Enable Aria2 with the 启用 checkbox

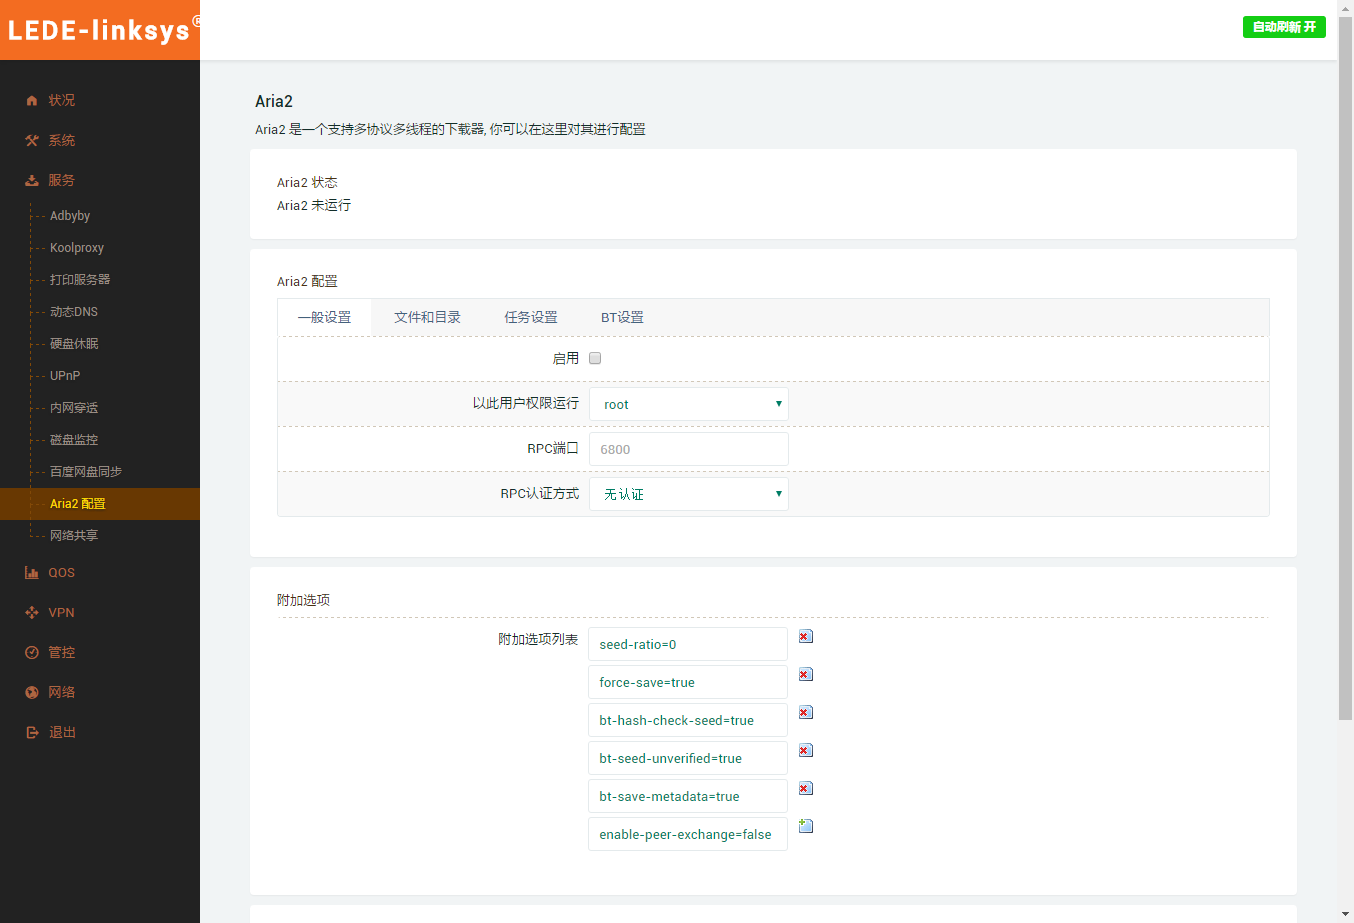tap(595, 359)
